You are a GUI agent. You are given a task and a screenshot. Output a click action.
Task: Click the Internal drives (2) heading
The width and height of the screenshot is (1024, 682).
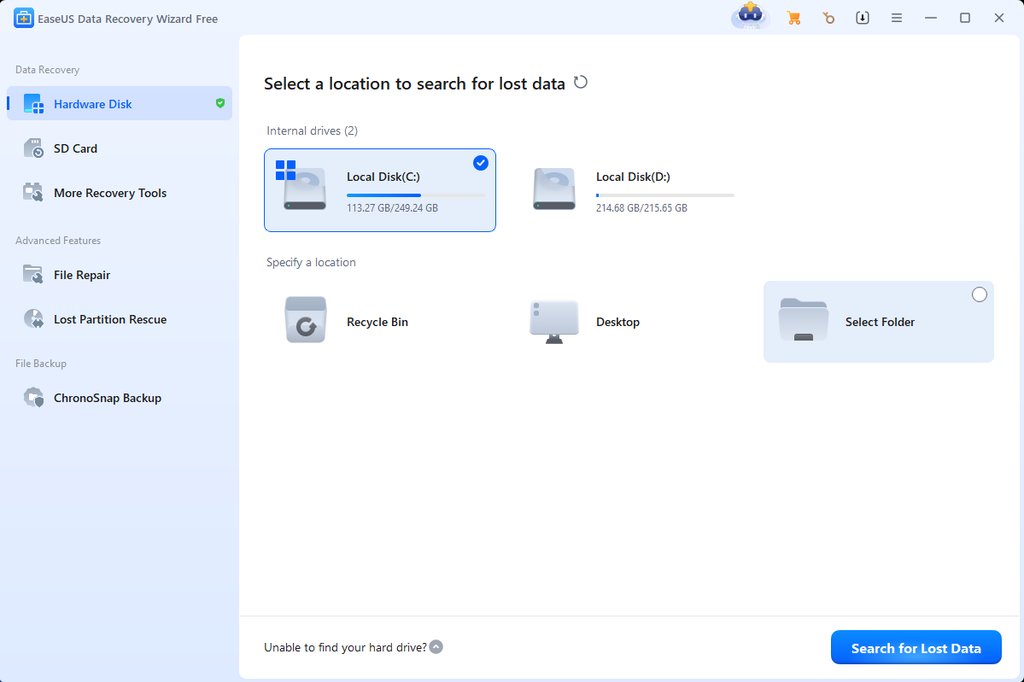pyautogui.click(x=312, y=131)
